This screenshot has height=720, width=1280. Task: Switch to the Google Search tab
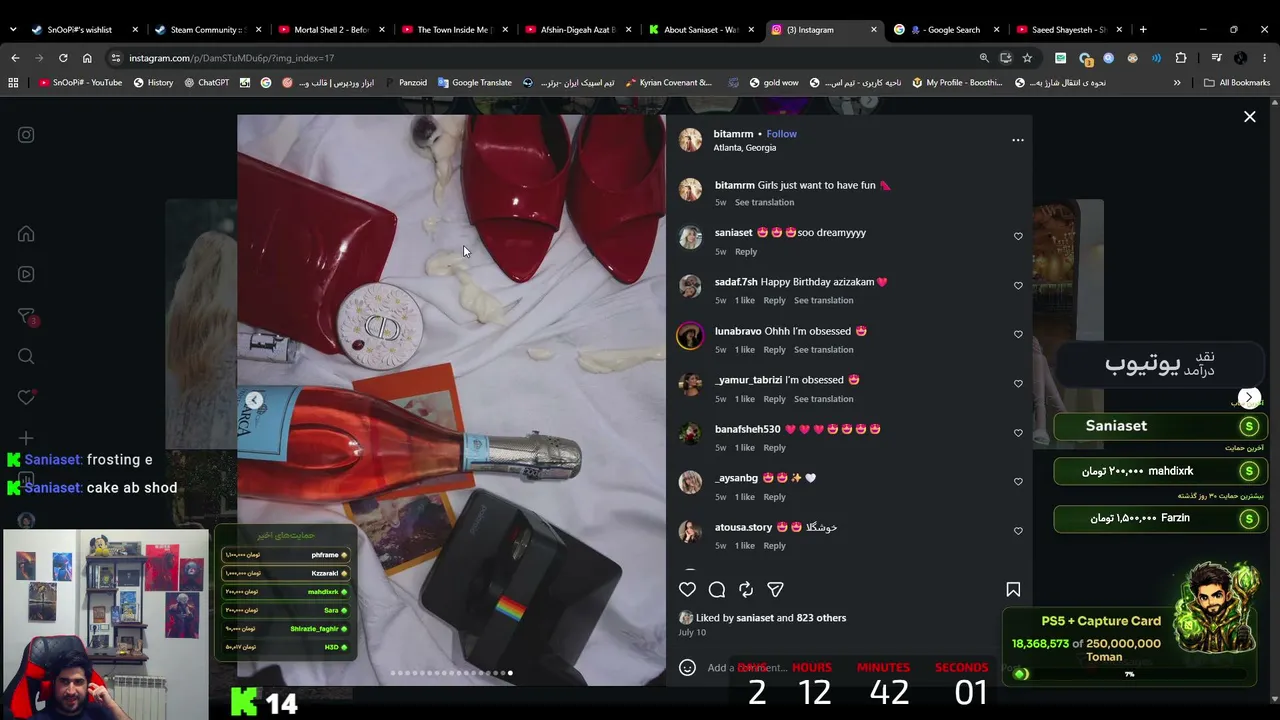point(948,30)
